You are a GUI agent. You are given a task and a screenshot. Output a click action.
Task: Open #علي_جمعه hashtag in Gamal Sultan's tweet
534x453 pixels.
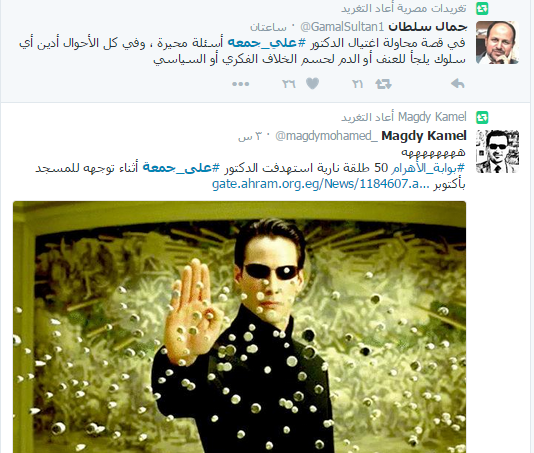(267, 43)
